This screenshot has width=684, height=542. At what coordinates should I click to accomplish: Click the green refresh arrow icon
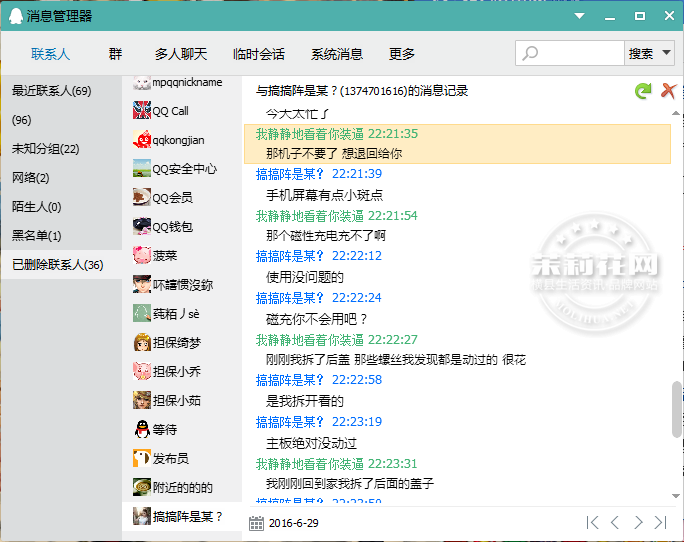click(643, 91)
